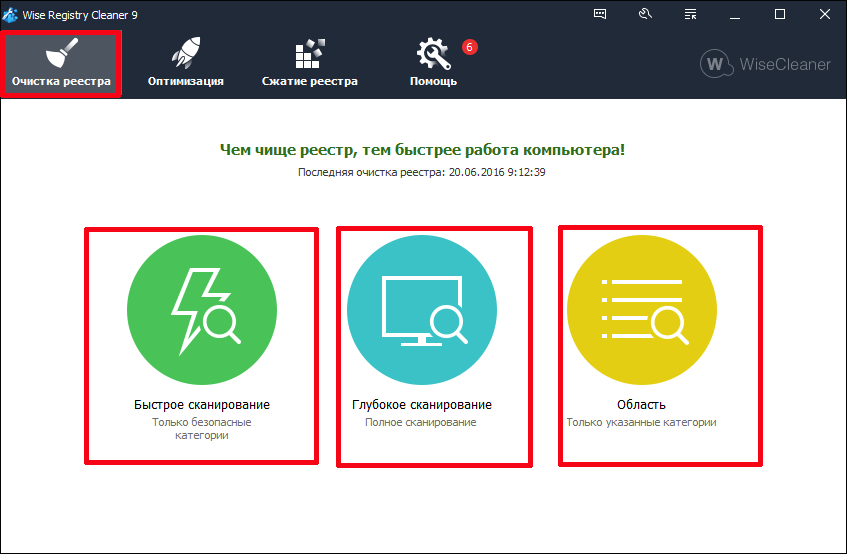Maximize the Wise Registry Cleaner window
The image size is (847, 554).
(x=780, y=14)
